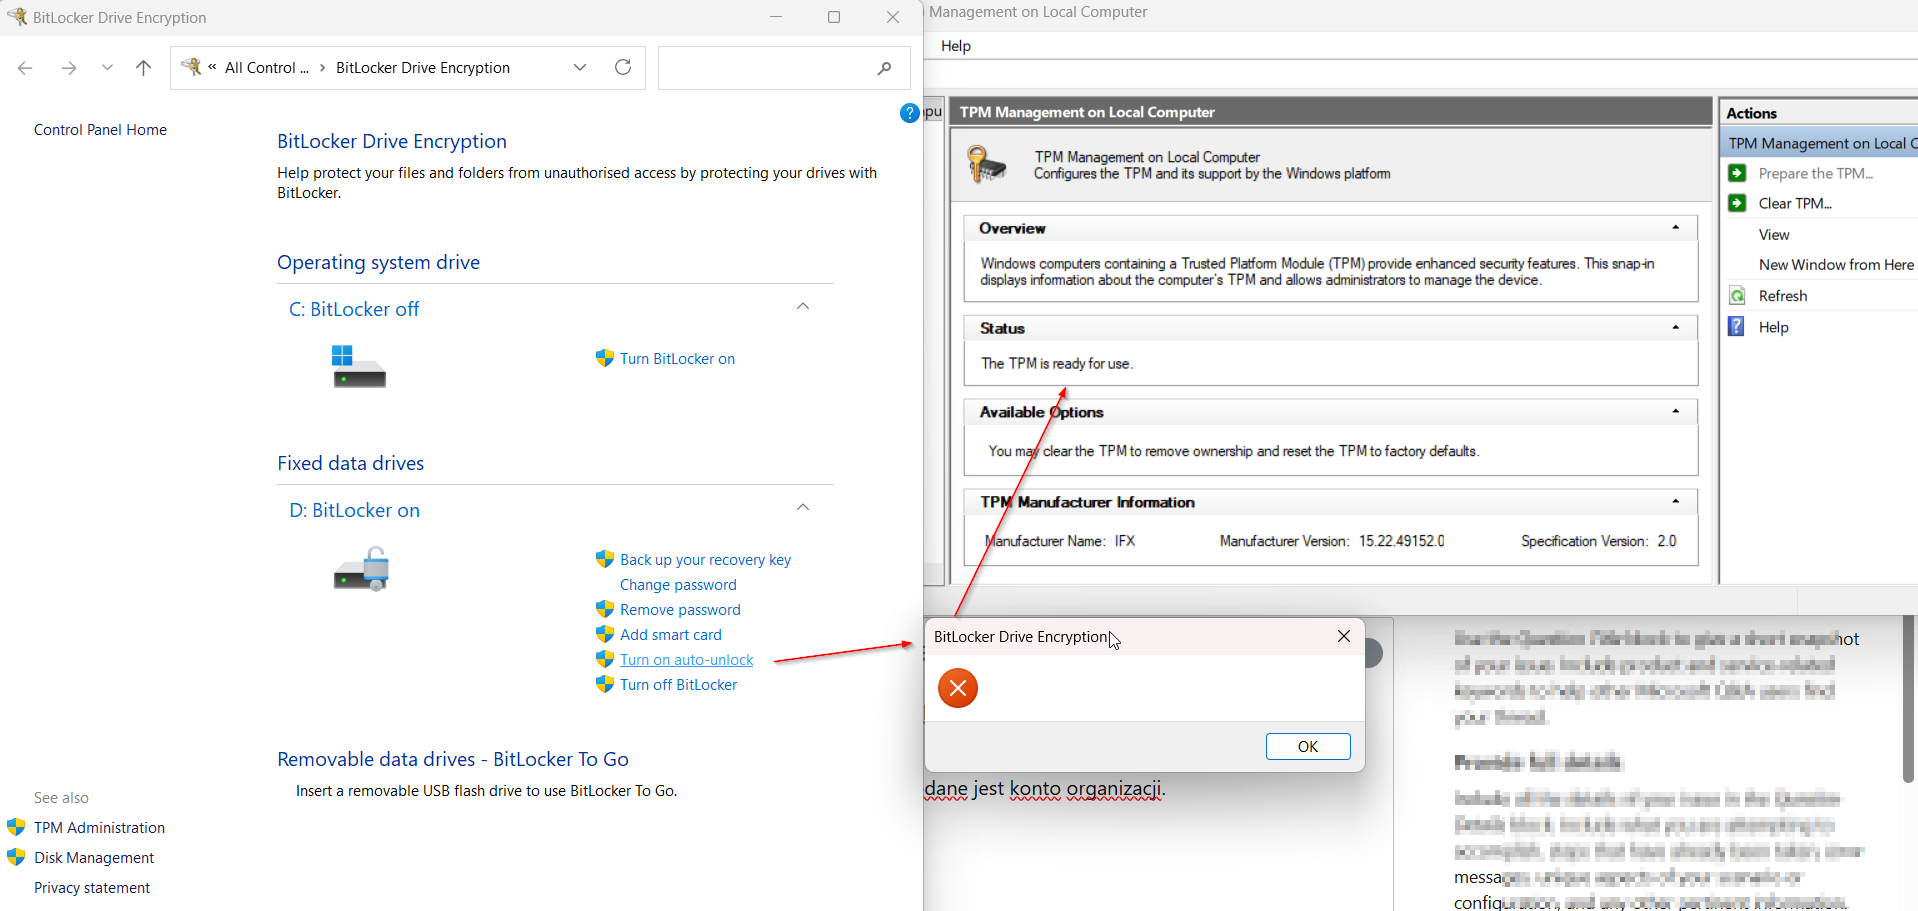Click the Turn off BitLocker link
Image resolution: width=1918 pixels, height=911 pixels.
coord(678,685)
